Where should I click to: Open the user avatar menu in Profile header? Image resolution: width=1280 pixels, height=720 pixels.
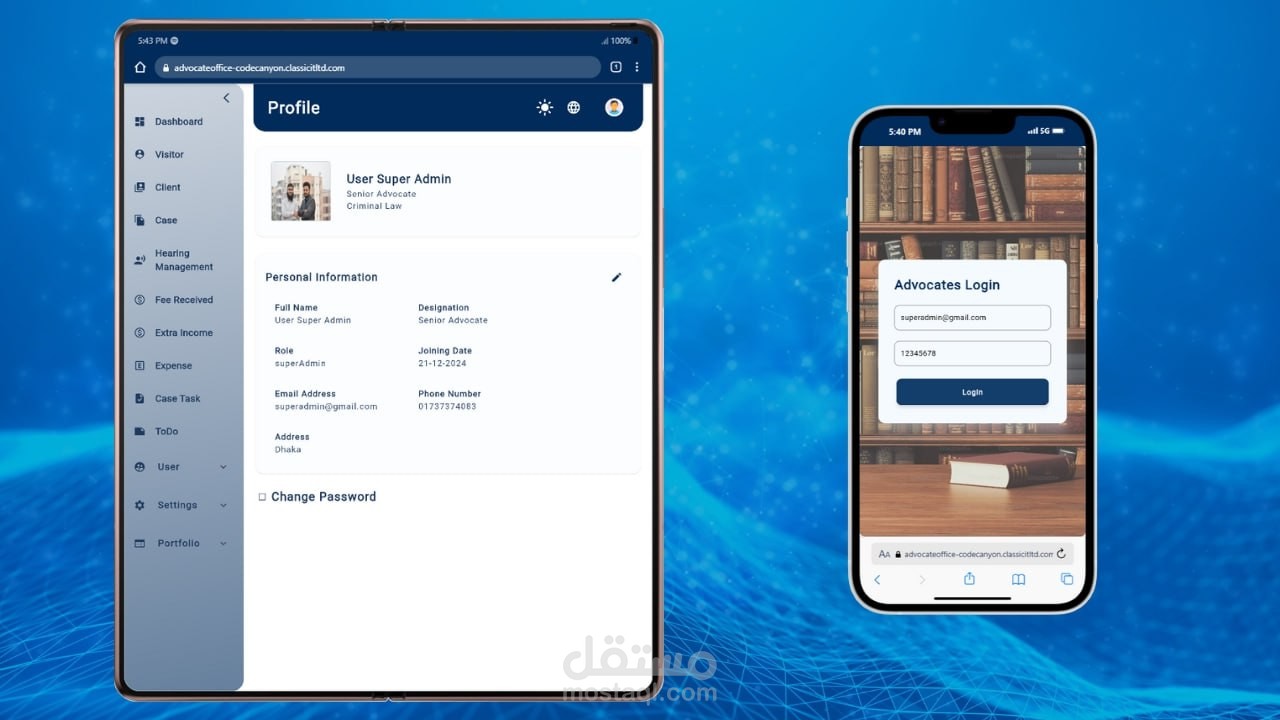pos(614,107)
